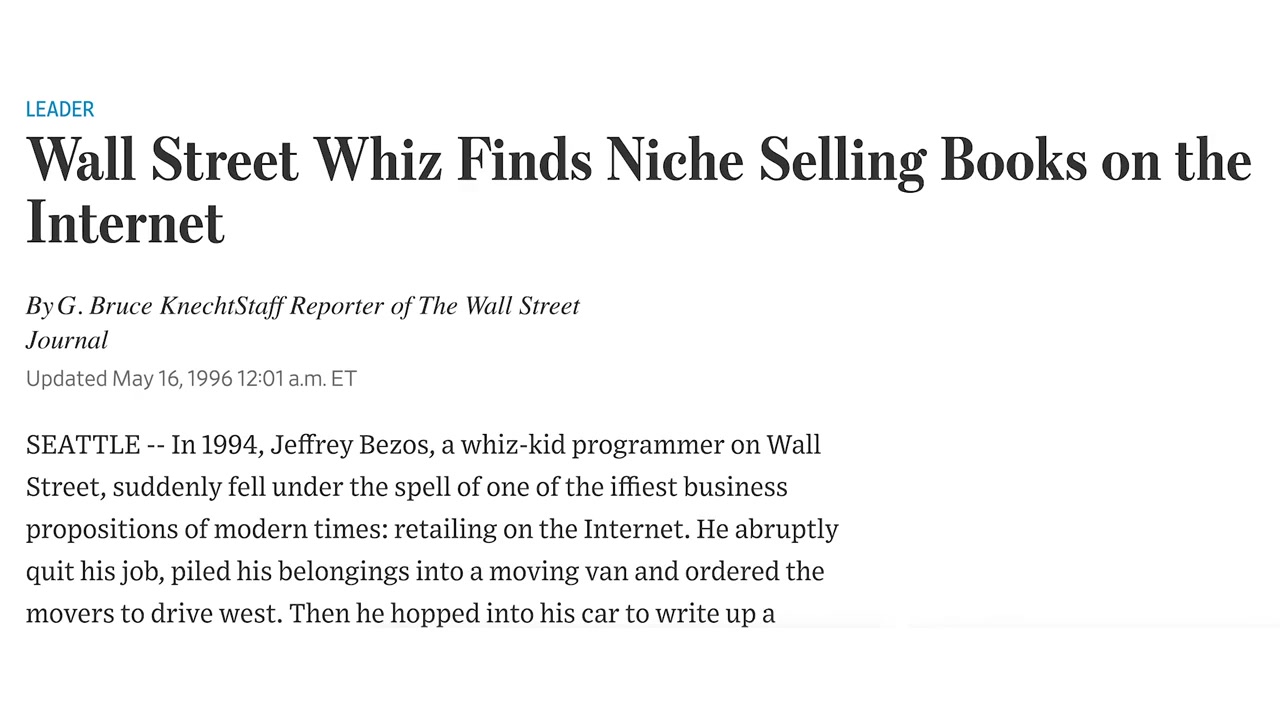The width and height of the screenshot is (1280, 720).
Task: Click the year "1994" in the paragraph
Action: coord(229,445)
